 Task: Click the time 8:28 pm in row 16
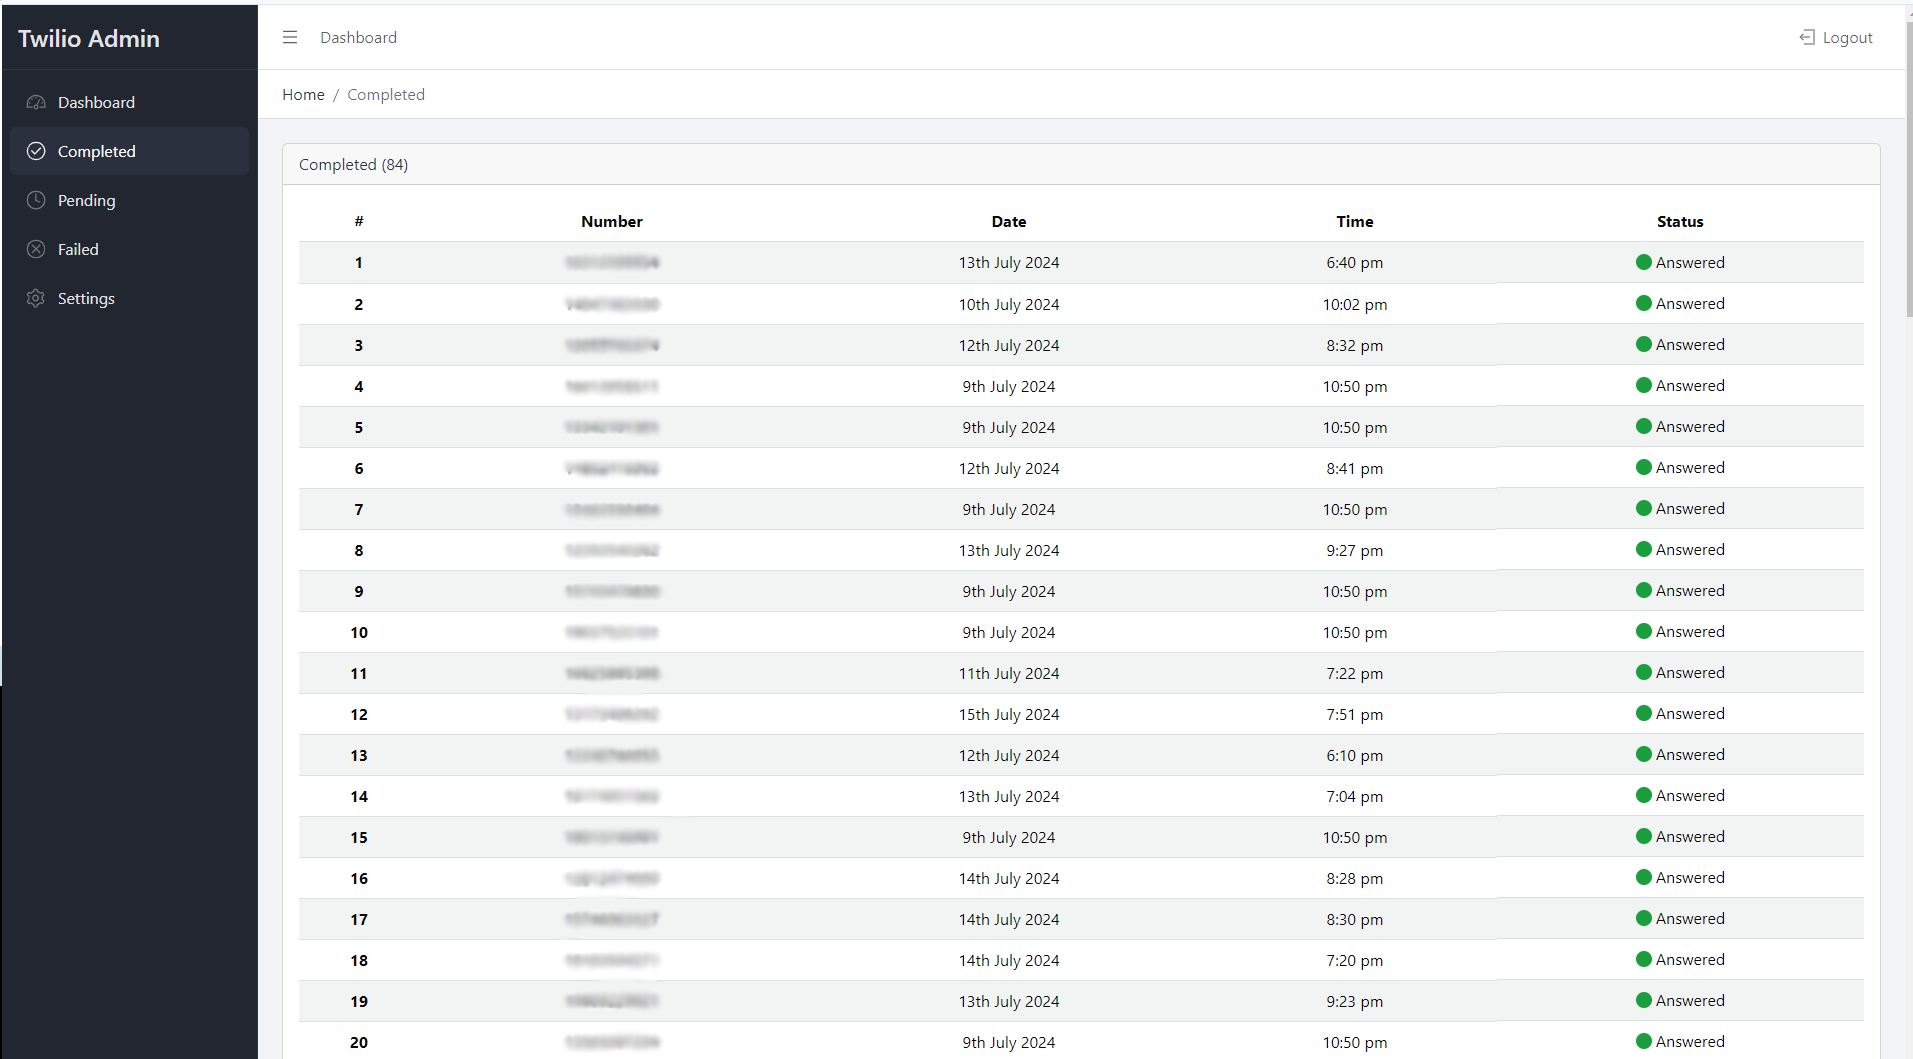(1355, 878)
